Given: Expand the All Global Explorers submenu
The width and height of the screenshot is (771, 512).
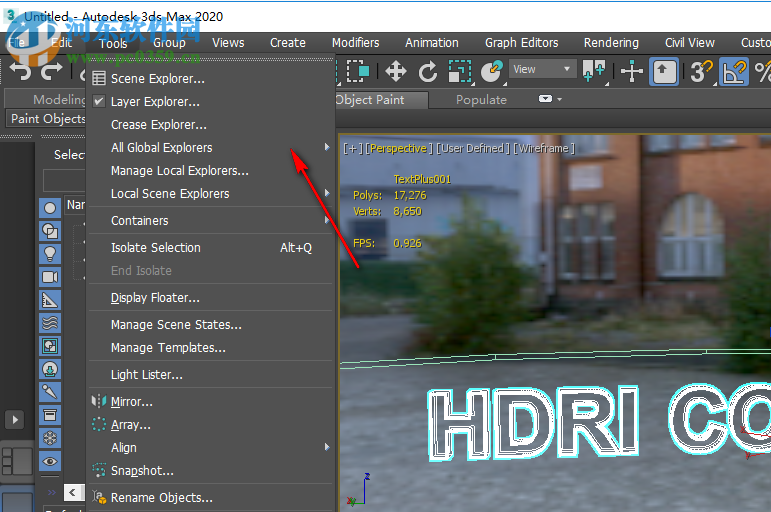Looking at the screenshot, I should pyautogui.click(x=210, y=148).
